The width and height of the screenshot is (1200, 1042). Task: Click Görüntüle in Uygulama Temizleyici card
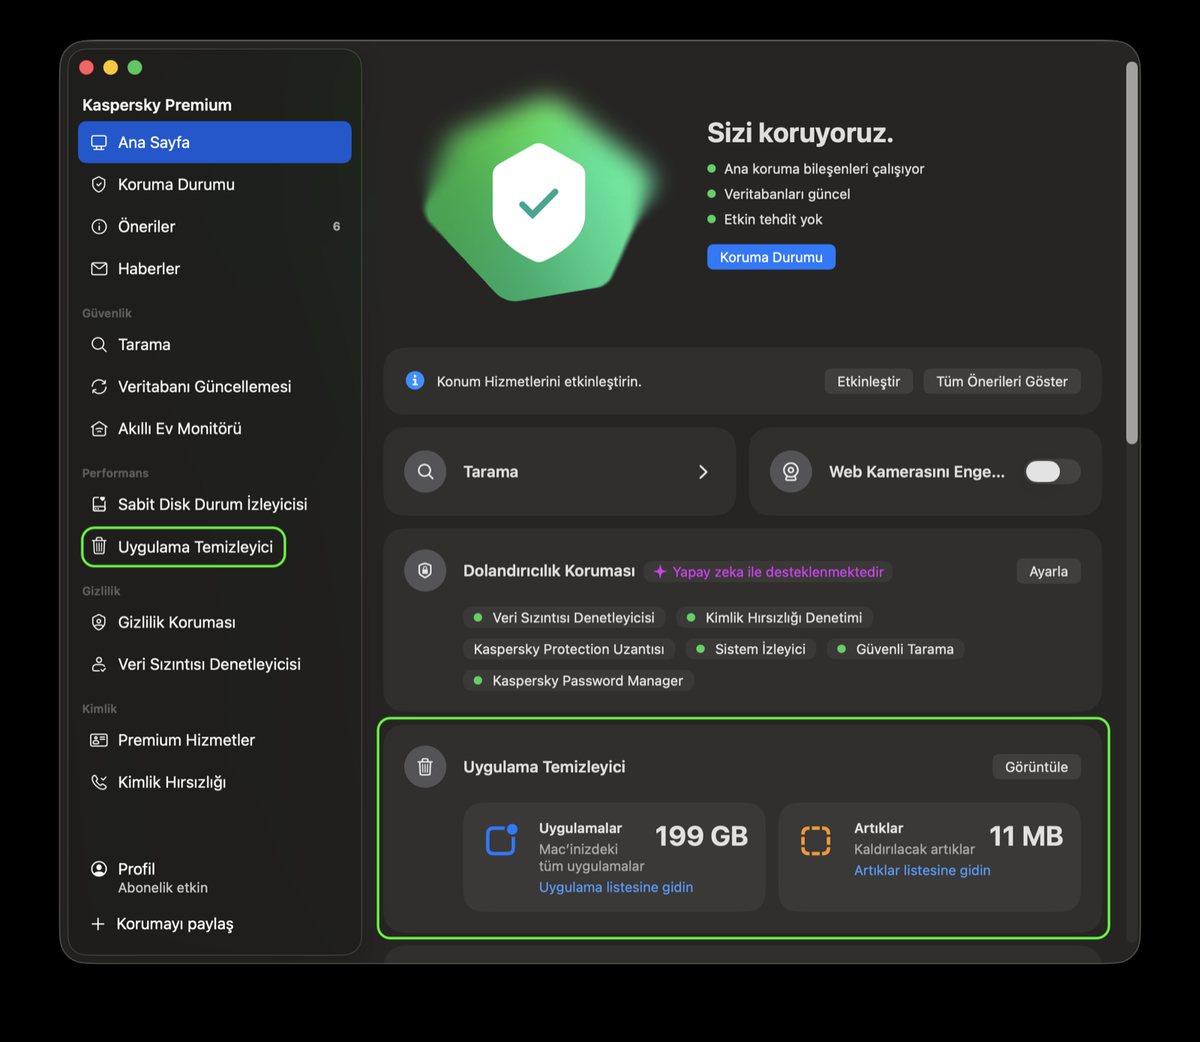(1036, 767)
